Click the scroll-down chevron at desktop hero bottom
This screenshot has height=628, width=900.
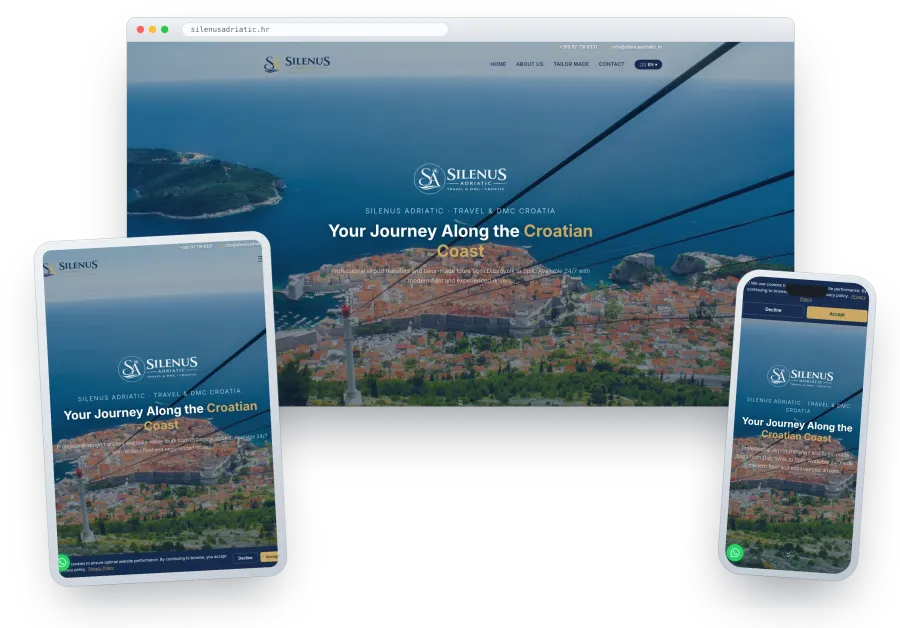[x=460, y=401]
